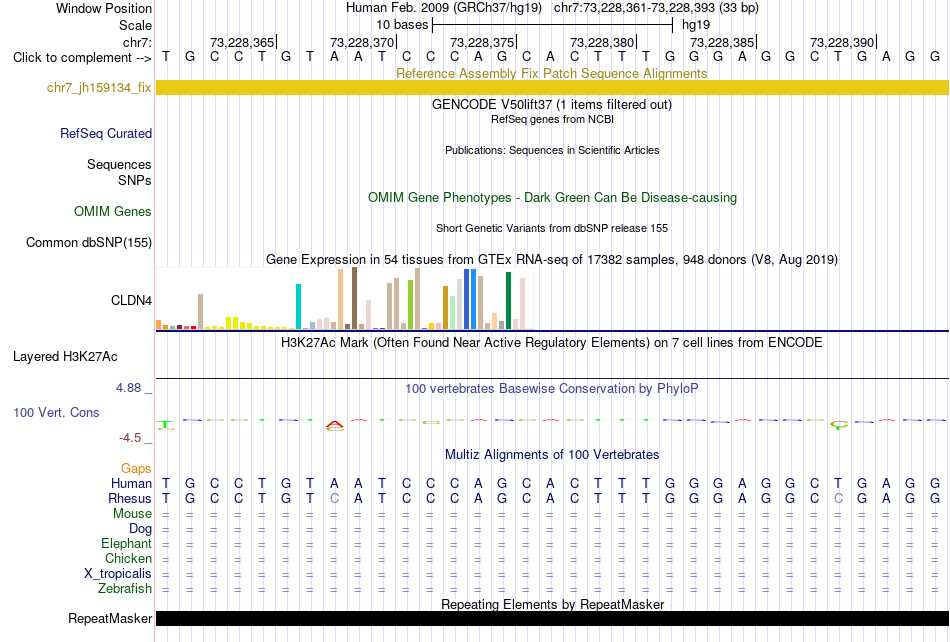This screenshot has width=950, height=642.
Task: Open the Layered H3K27Ac track label
Action: tap(65, 357)
